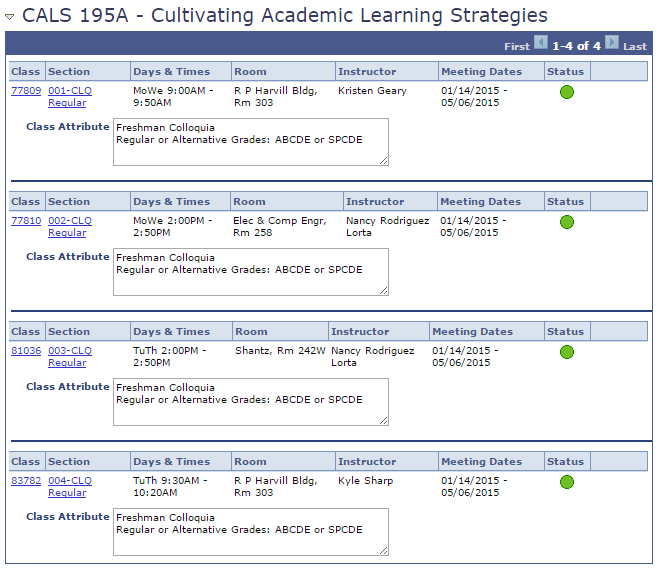
Task: Open class number 77809 link
Action: click(x=26, y=91)
